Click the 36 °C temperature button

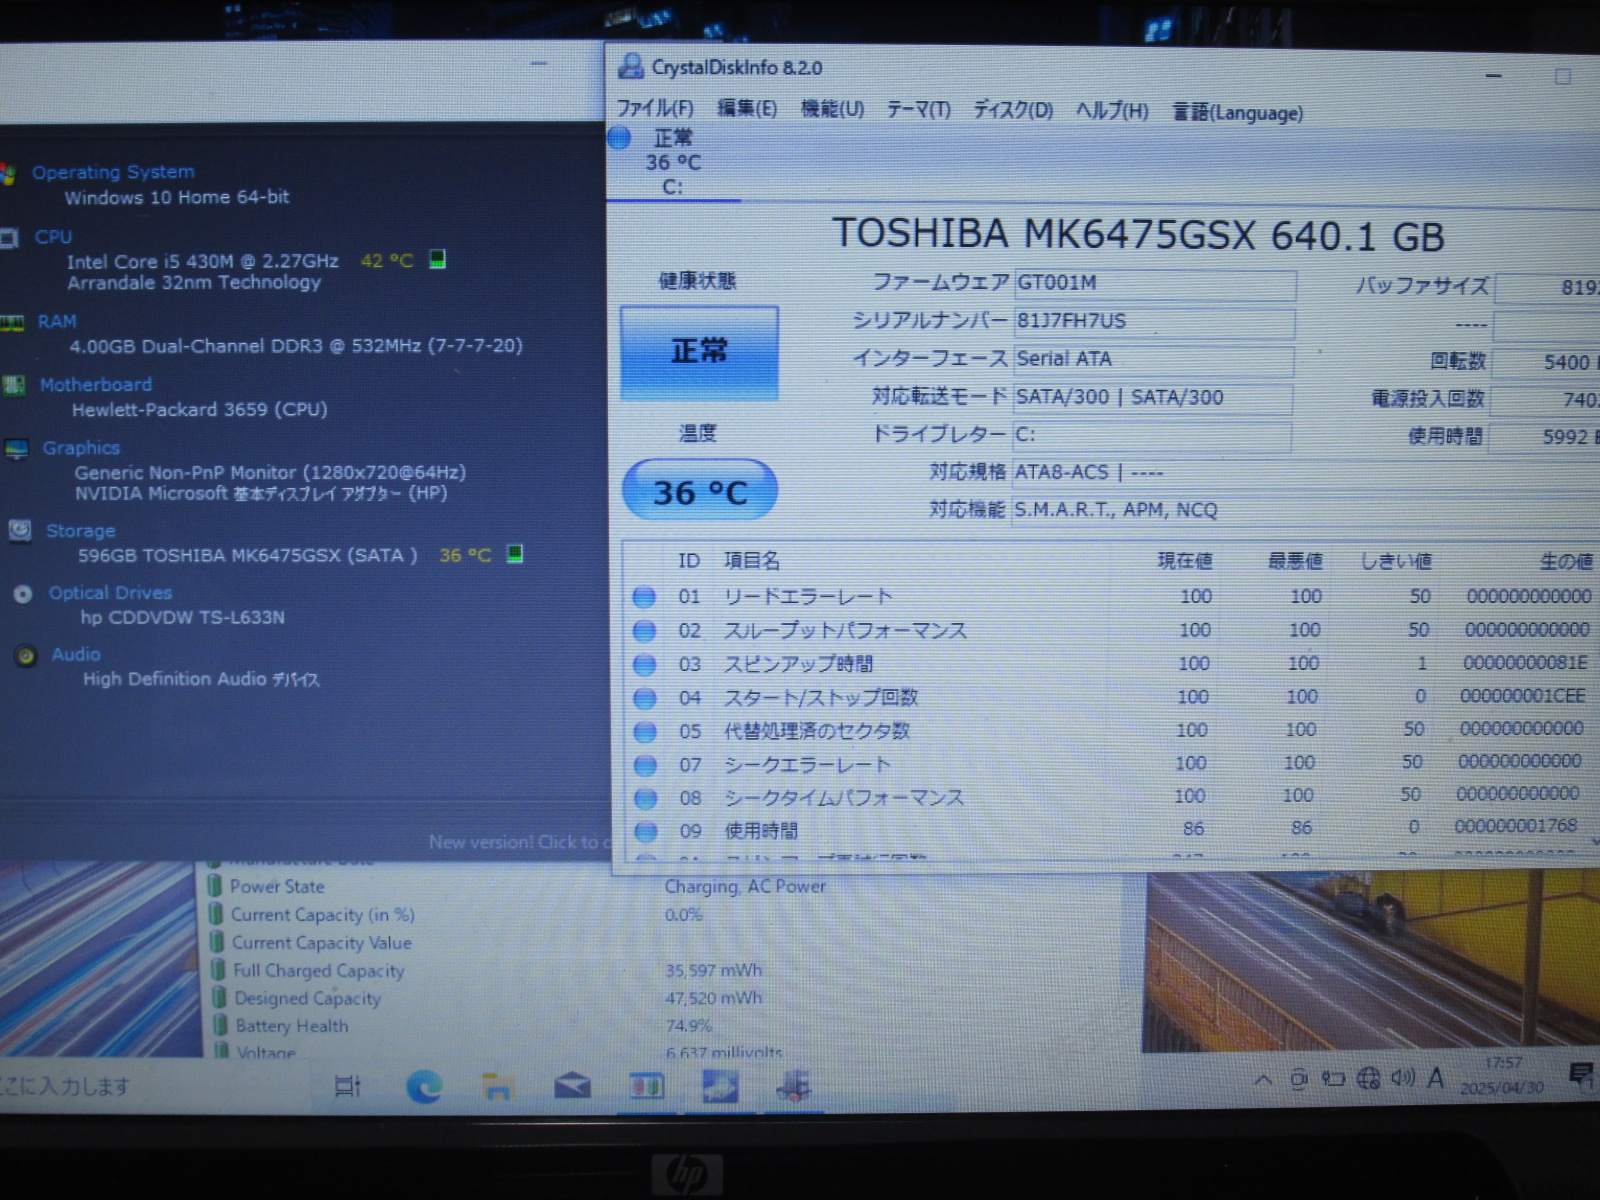(x=699, y=491)
